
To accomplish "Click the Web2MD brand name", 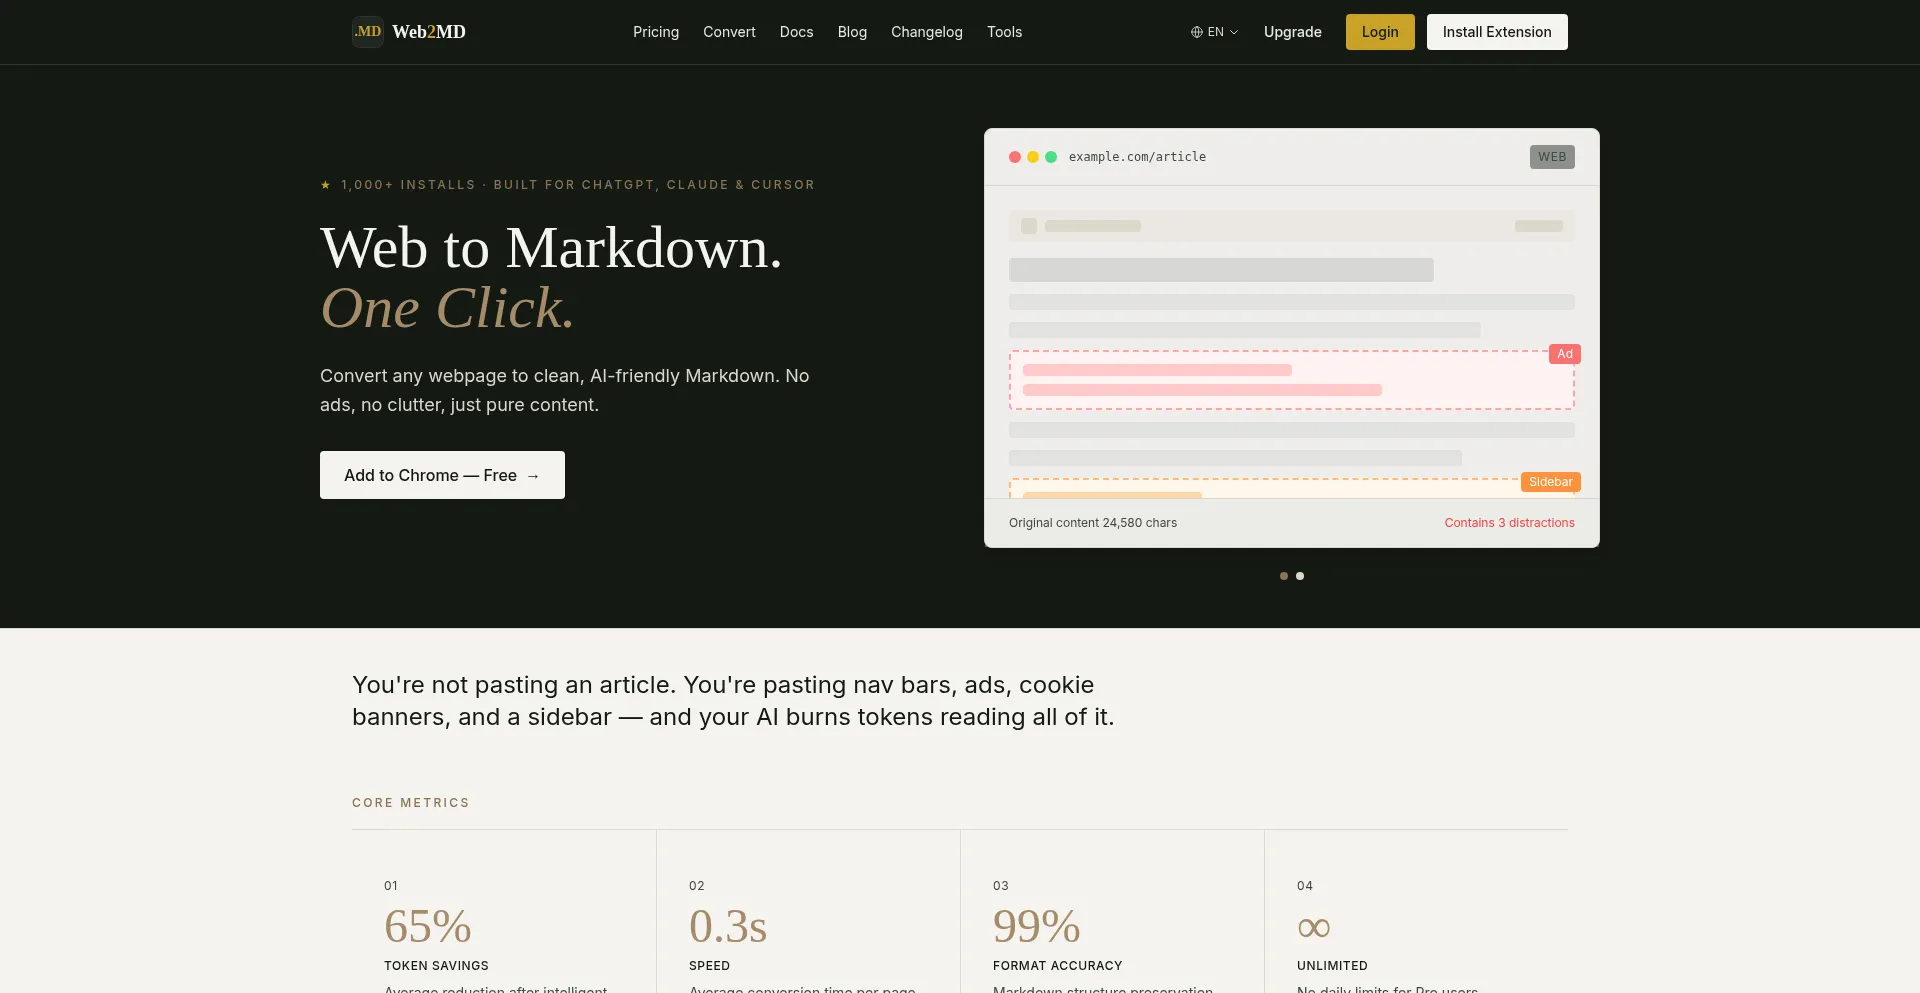I will coord(429,32).
